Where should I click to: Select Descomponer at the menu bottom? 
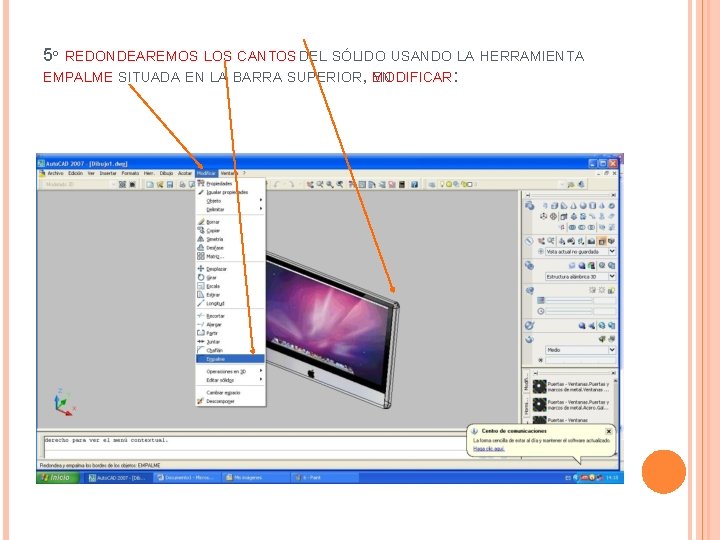point(230,401)
